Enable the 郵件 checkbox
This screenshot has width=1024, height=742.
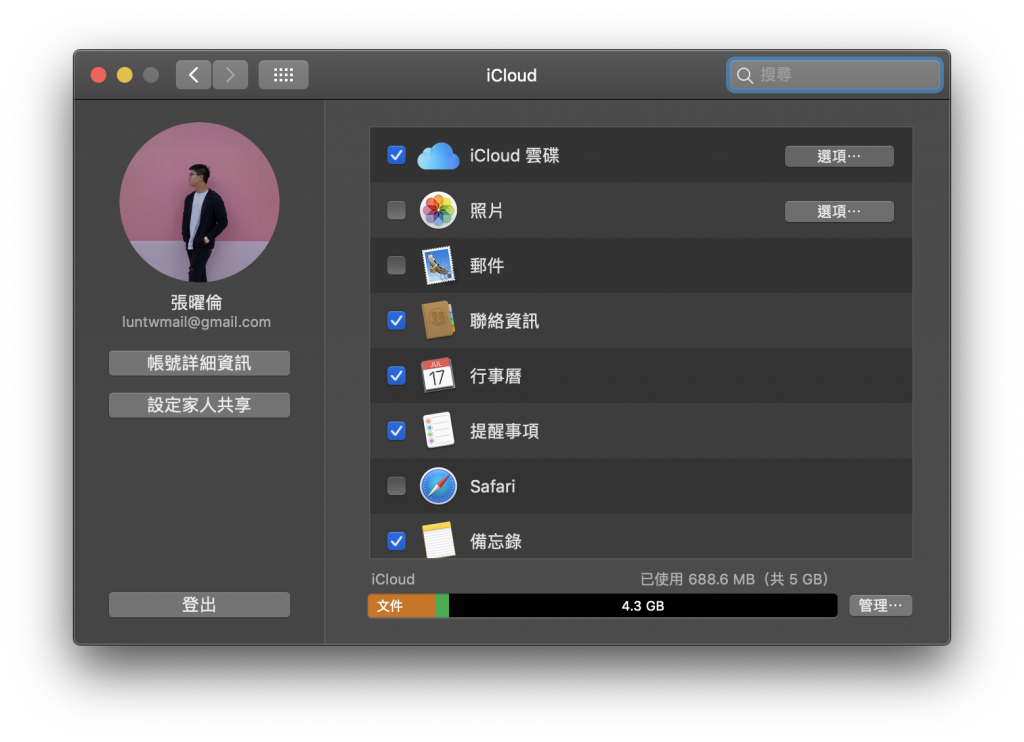click(396, 265)
